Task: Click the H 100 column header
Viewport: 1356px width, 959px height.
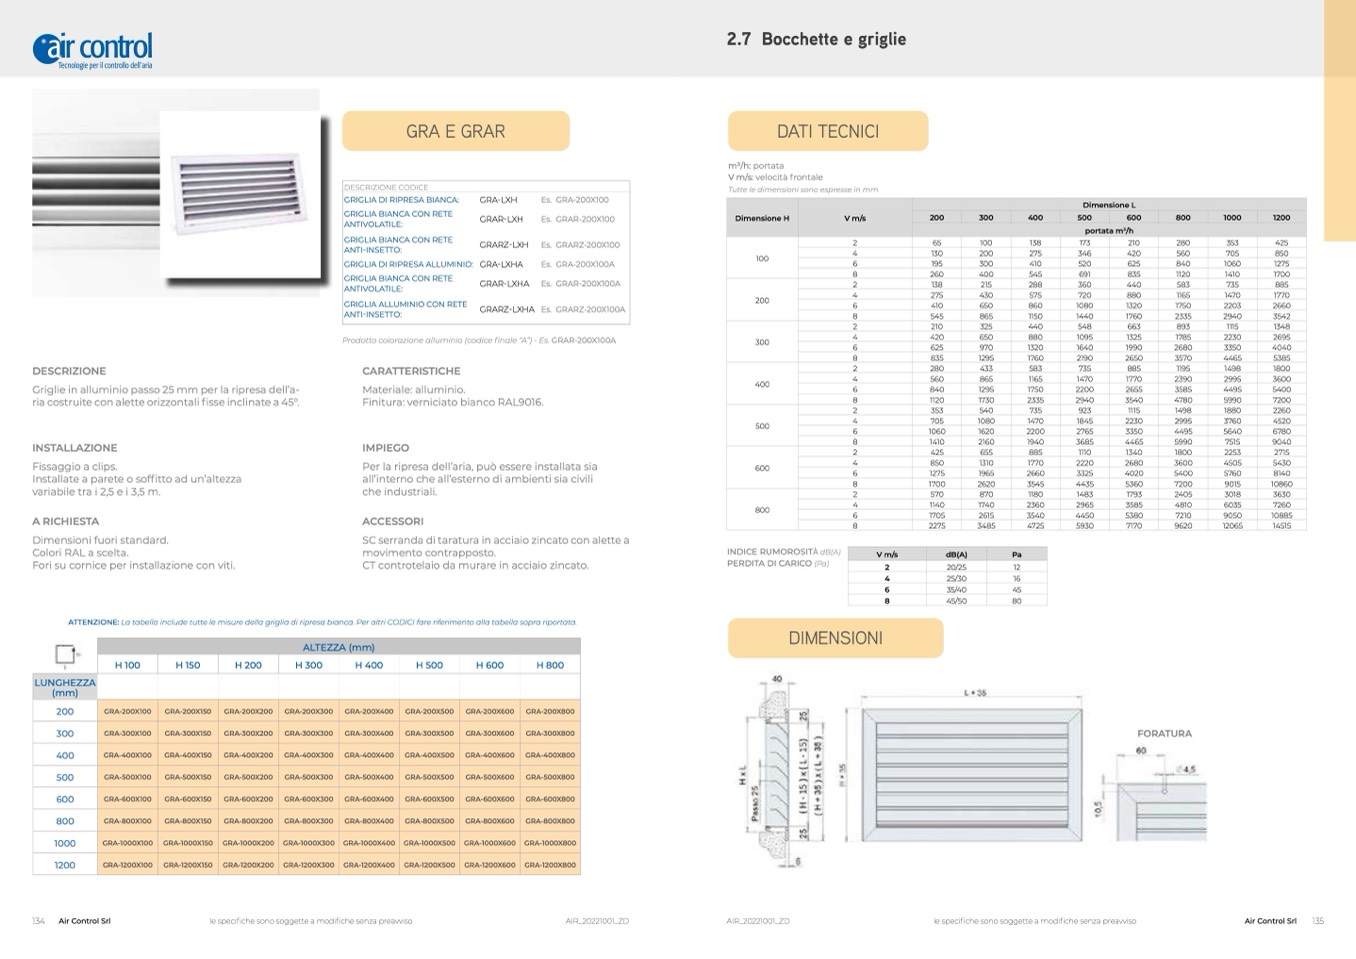Action: tap(127, 665)
